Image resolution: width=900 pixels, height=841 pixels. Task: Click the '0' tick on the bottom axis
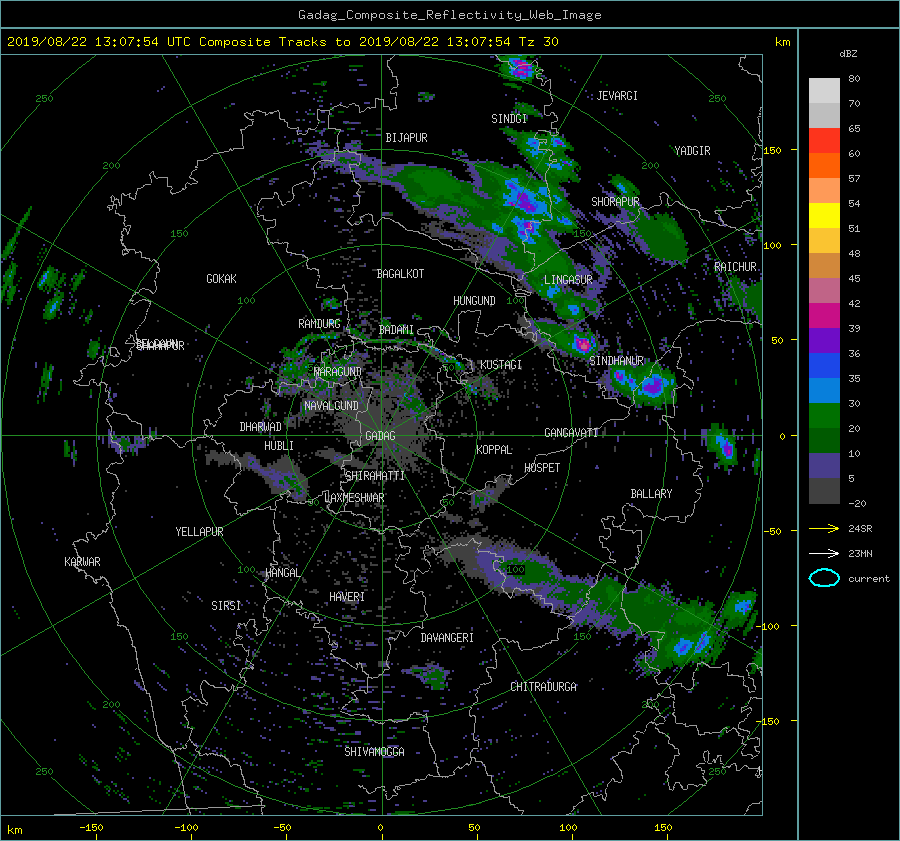click(380, 828)
